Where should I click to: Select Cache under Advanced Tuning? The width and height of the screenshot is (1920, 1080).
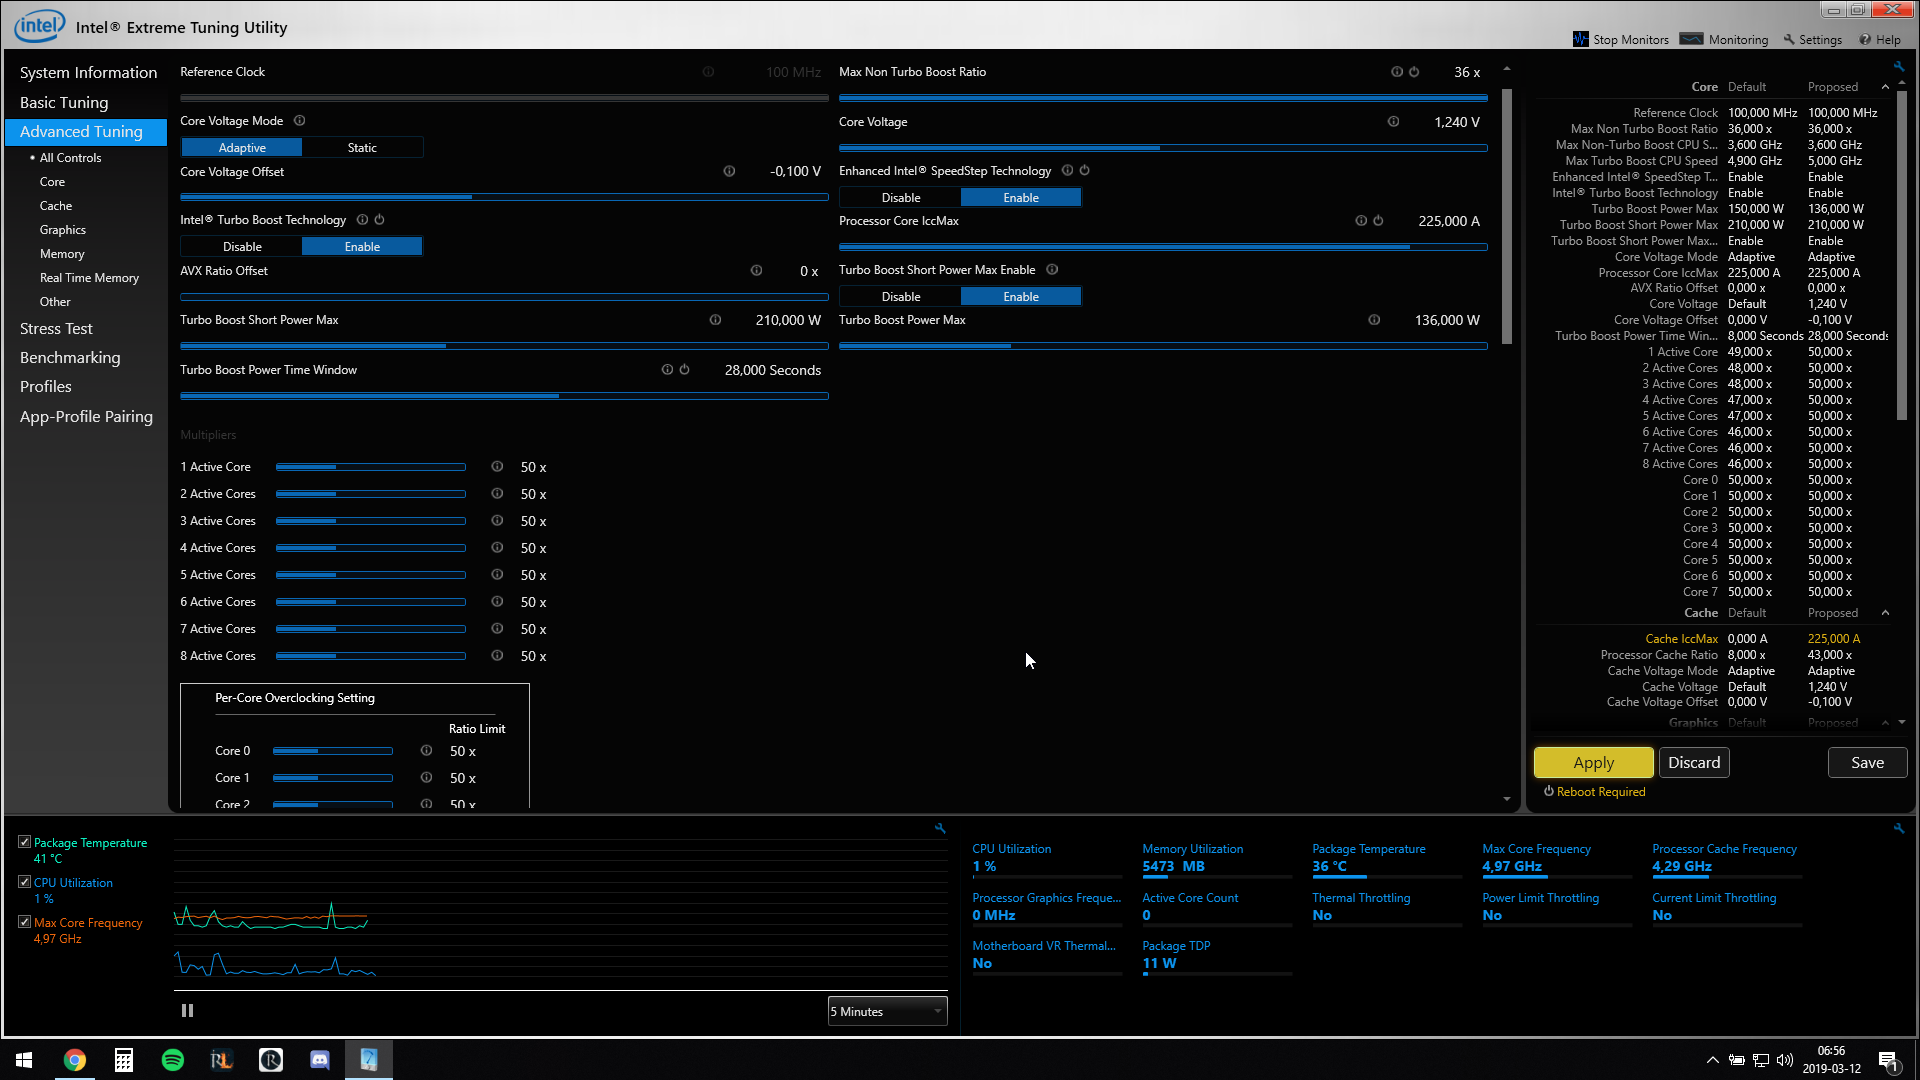tap(56, 206)
